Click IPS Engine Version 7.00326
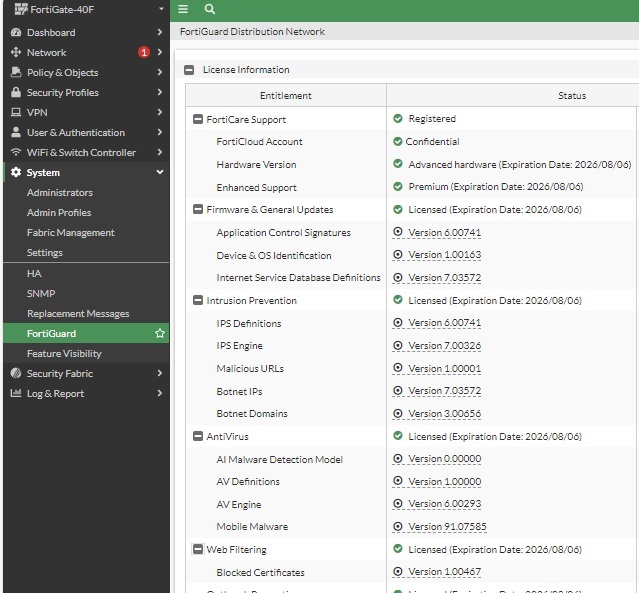 (445, 346)
